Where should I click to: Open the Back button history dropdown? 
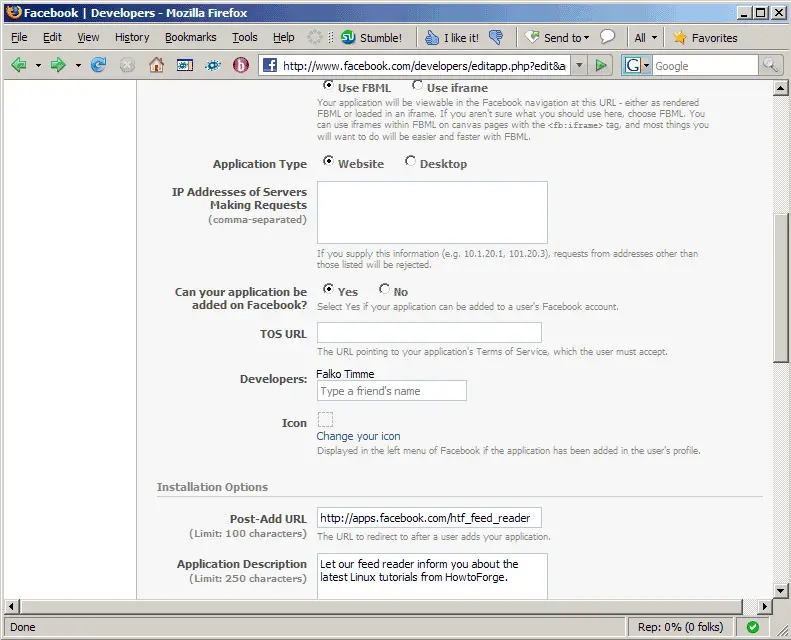click(x=38, y=65)
